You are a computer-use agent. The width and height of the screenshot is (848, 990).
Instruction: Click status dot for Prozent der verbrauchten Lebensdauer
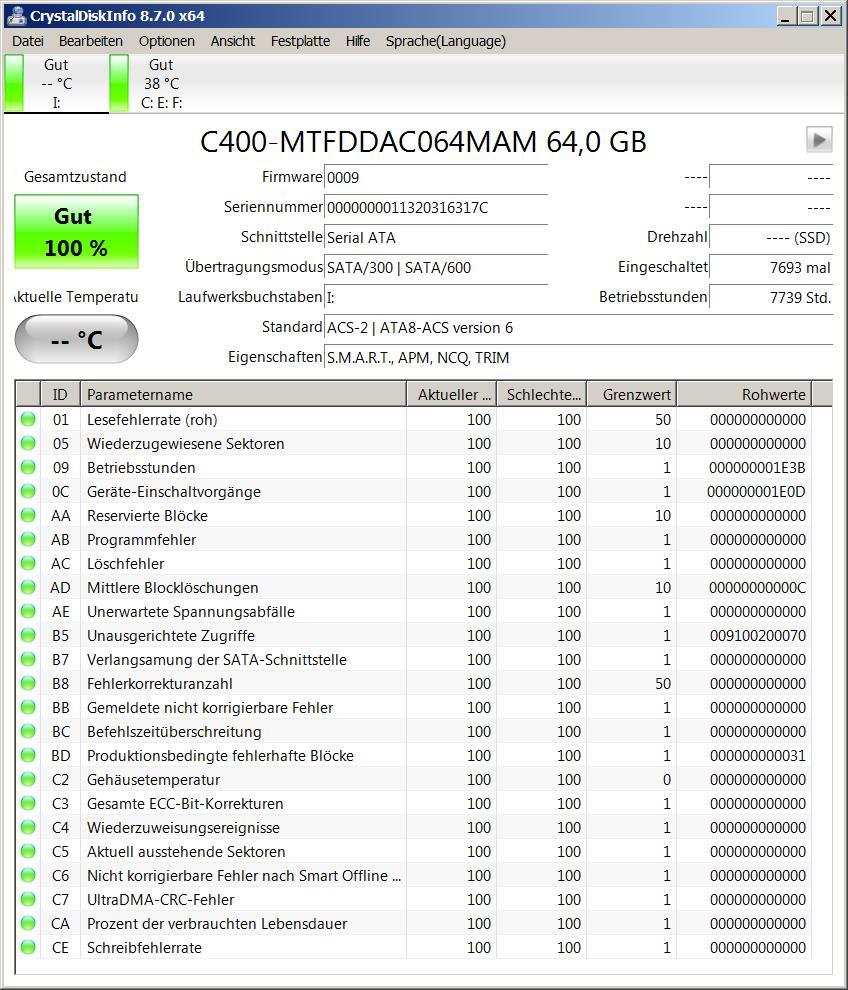pos(28,923)
